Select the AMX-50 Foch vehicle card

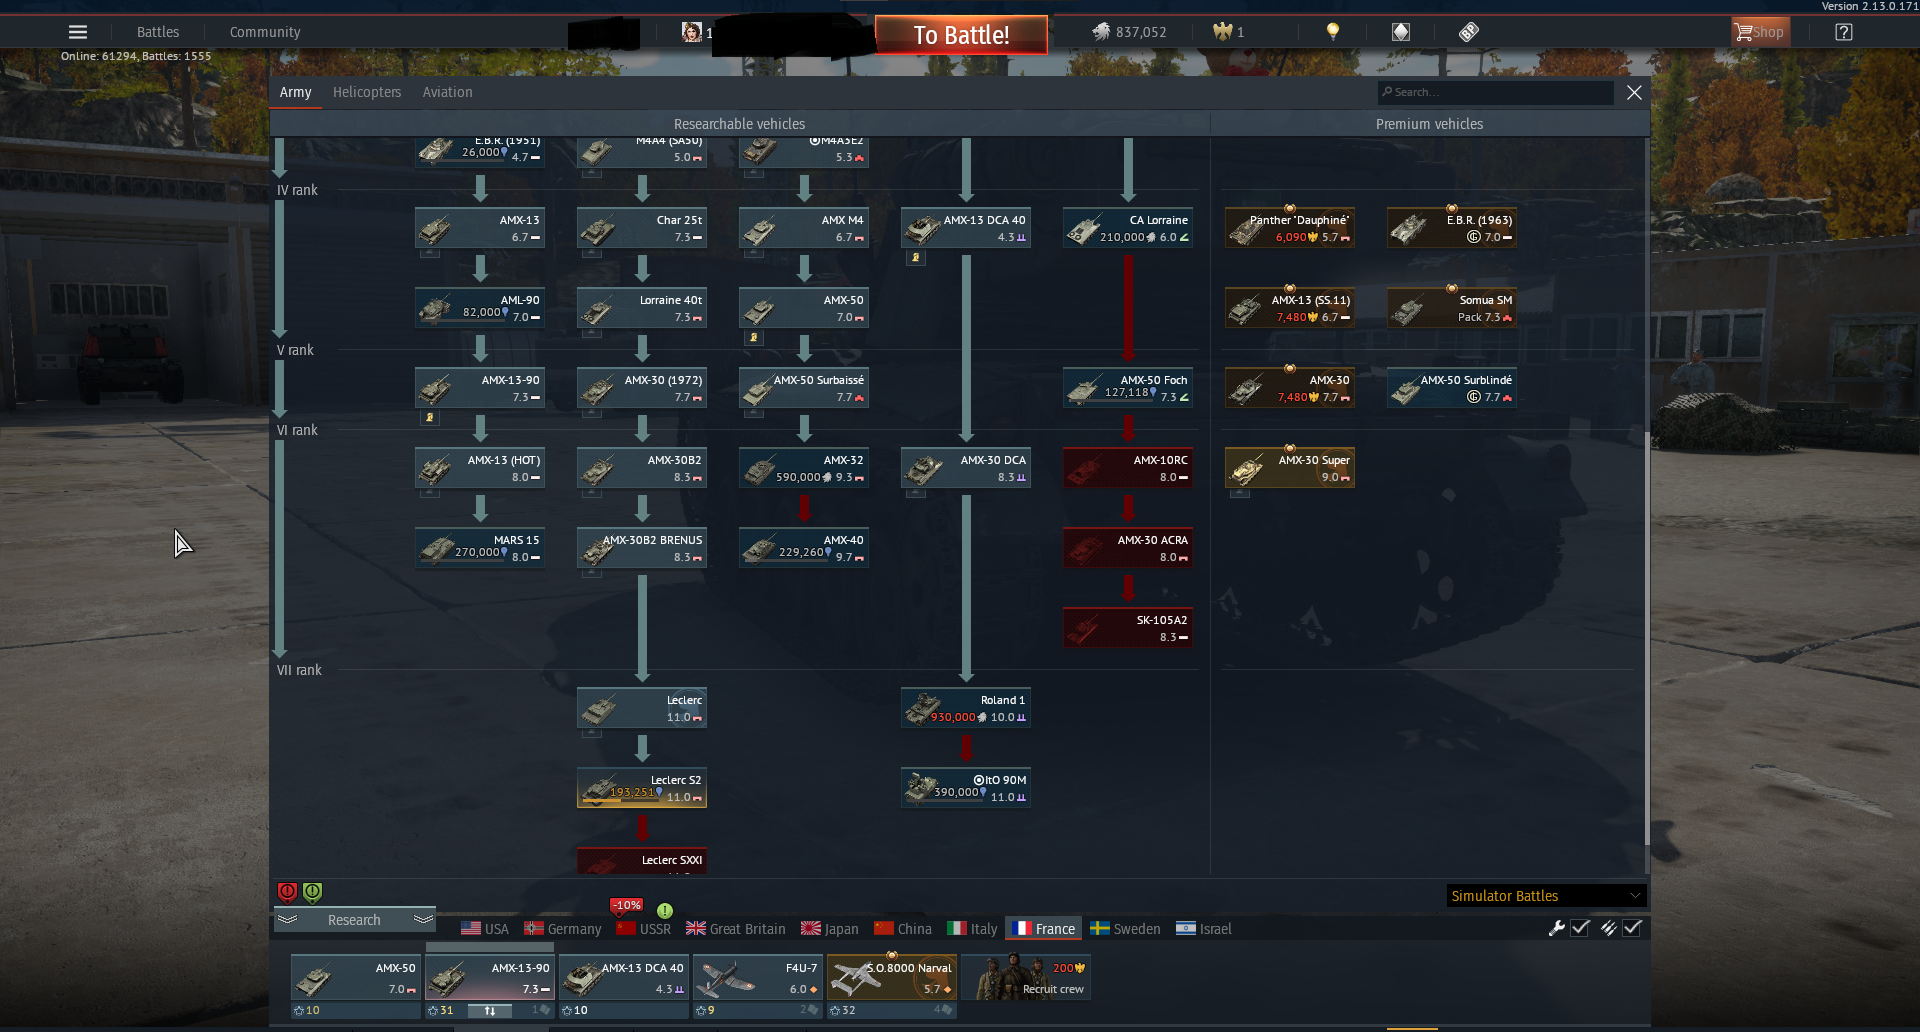pos(1128,388)
